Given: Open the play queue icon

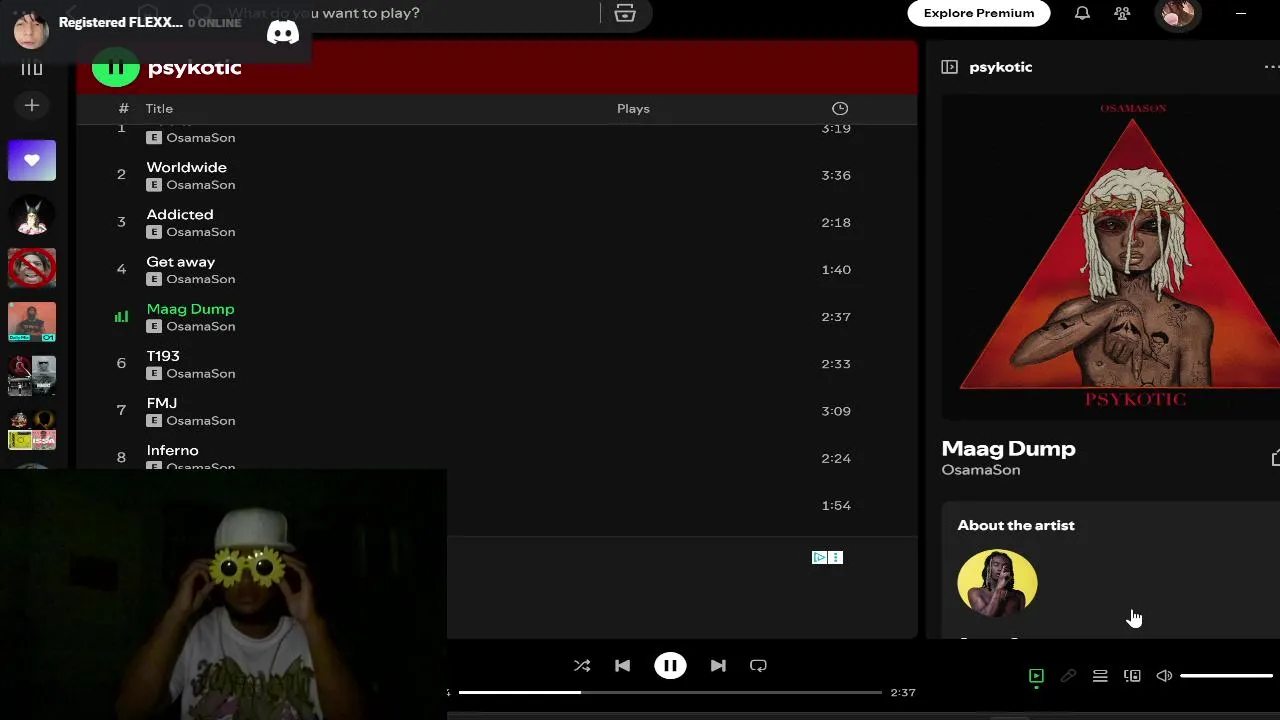Looking at the screenshot, I should [x=1100, y=676].
